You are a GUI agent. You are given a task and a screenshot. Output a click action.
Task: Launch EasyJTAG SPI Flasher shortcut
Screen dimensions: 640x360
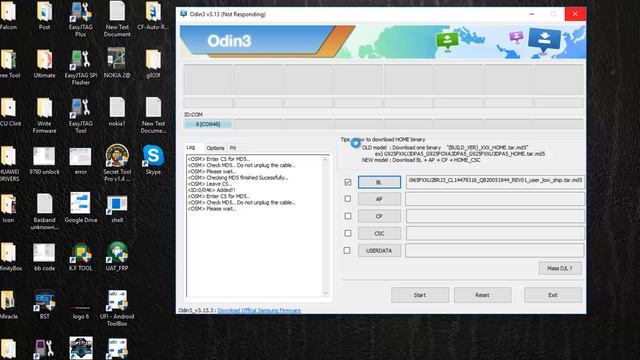pos(80,67)
